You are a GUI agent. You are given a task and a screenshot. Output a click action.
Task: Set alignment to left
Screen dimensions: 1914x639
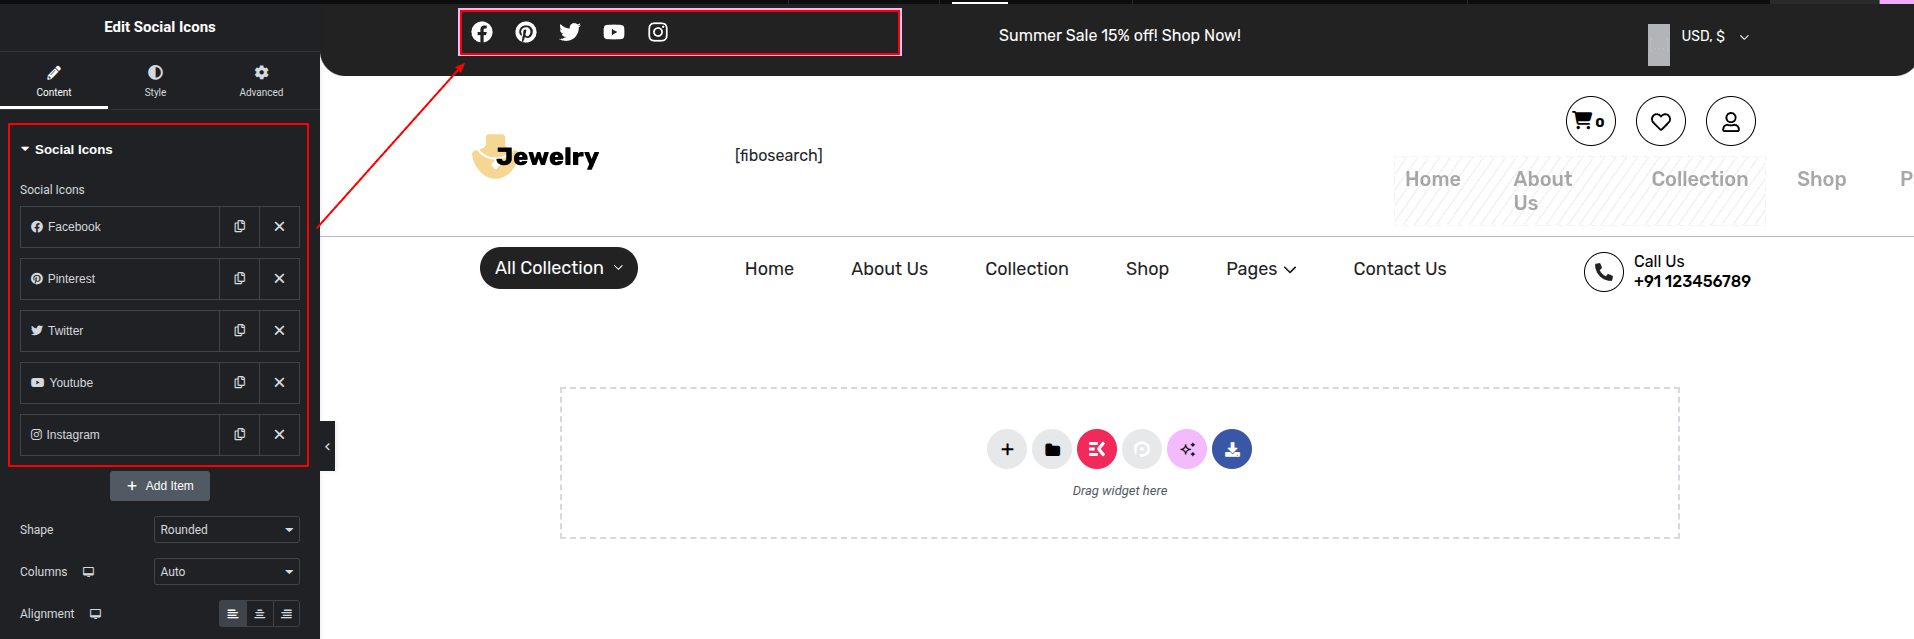click(233, 614)
